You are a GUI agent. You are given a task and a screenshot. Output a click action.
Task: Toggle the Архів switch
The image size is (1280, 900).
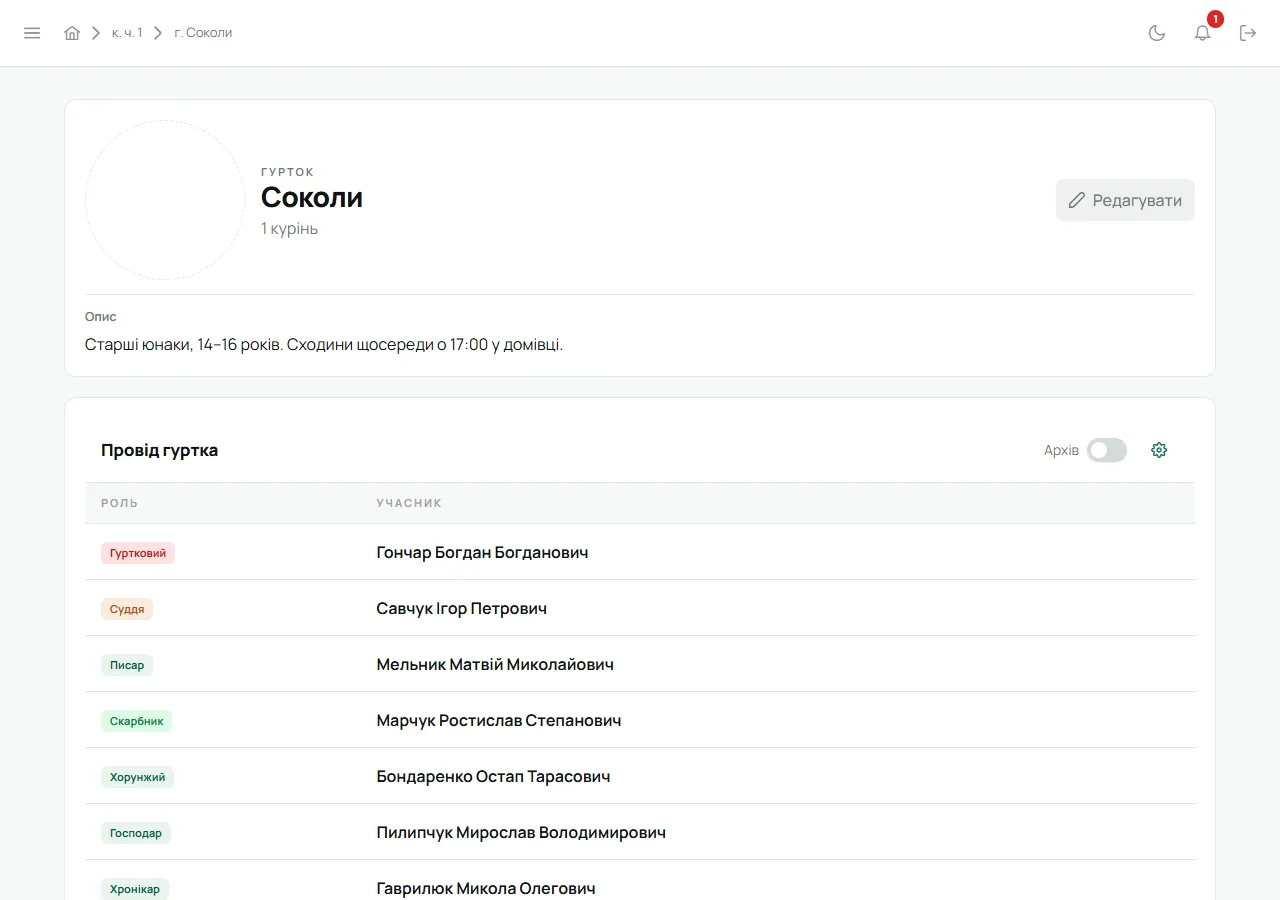[x=1107, y=450]
